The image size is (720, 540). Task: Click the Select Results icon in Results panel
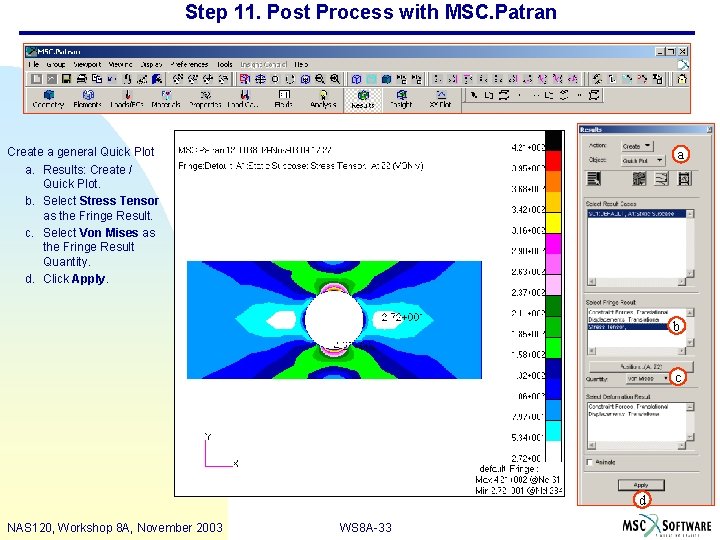tap(594, 178)
